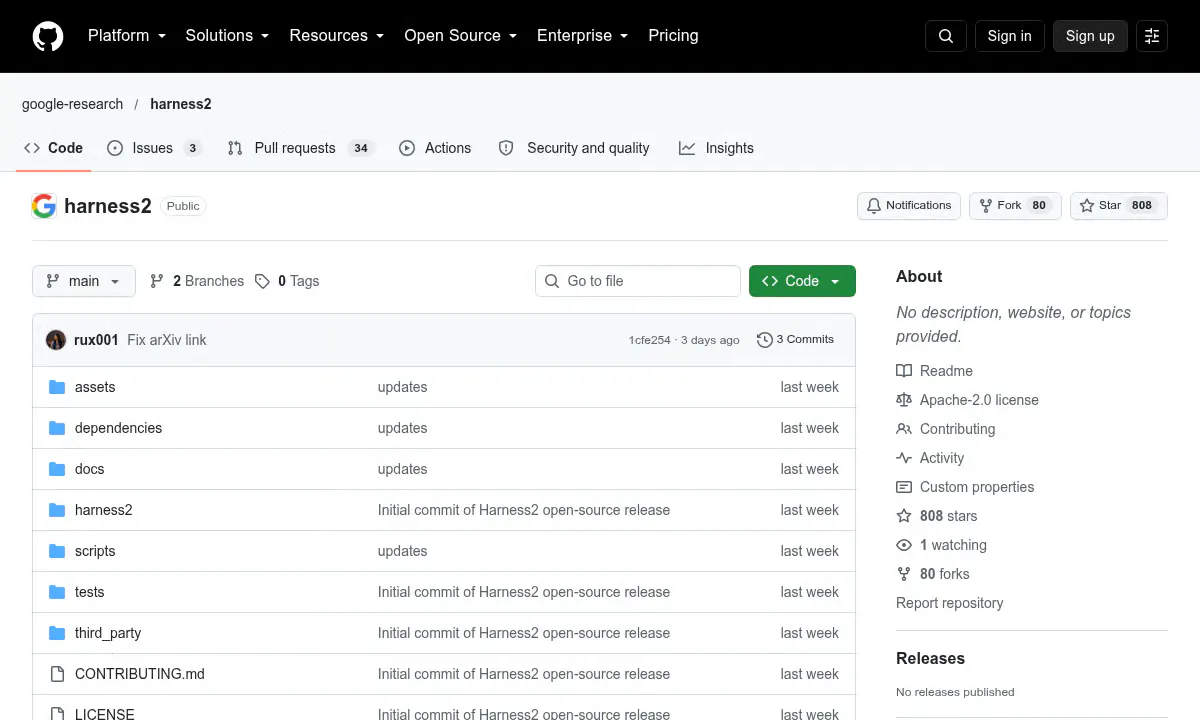Click the third_party folder icon
This screenshot has width=1200, height=720.
tap(57, 633)
